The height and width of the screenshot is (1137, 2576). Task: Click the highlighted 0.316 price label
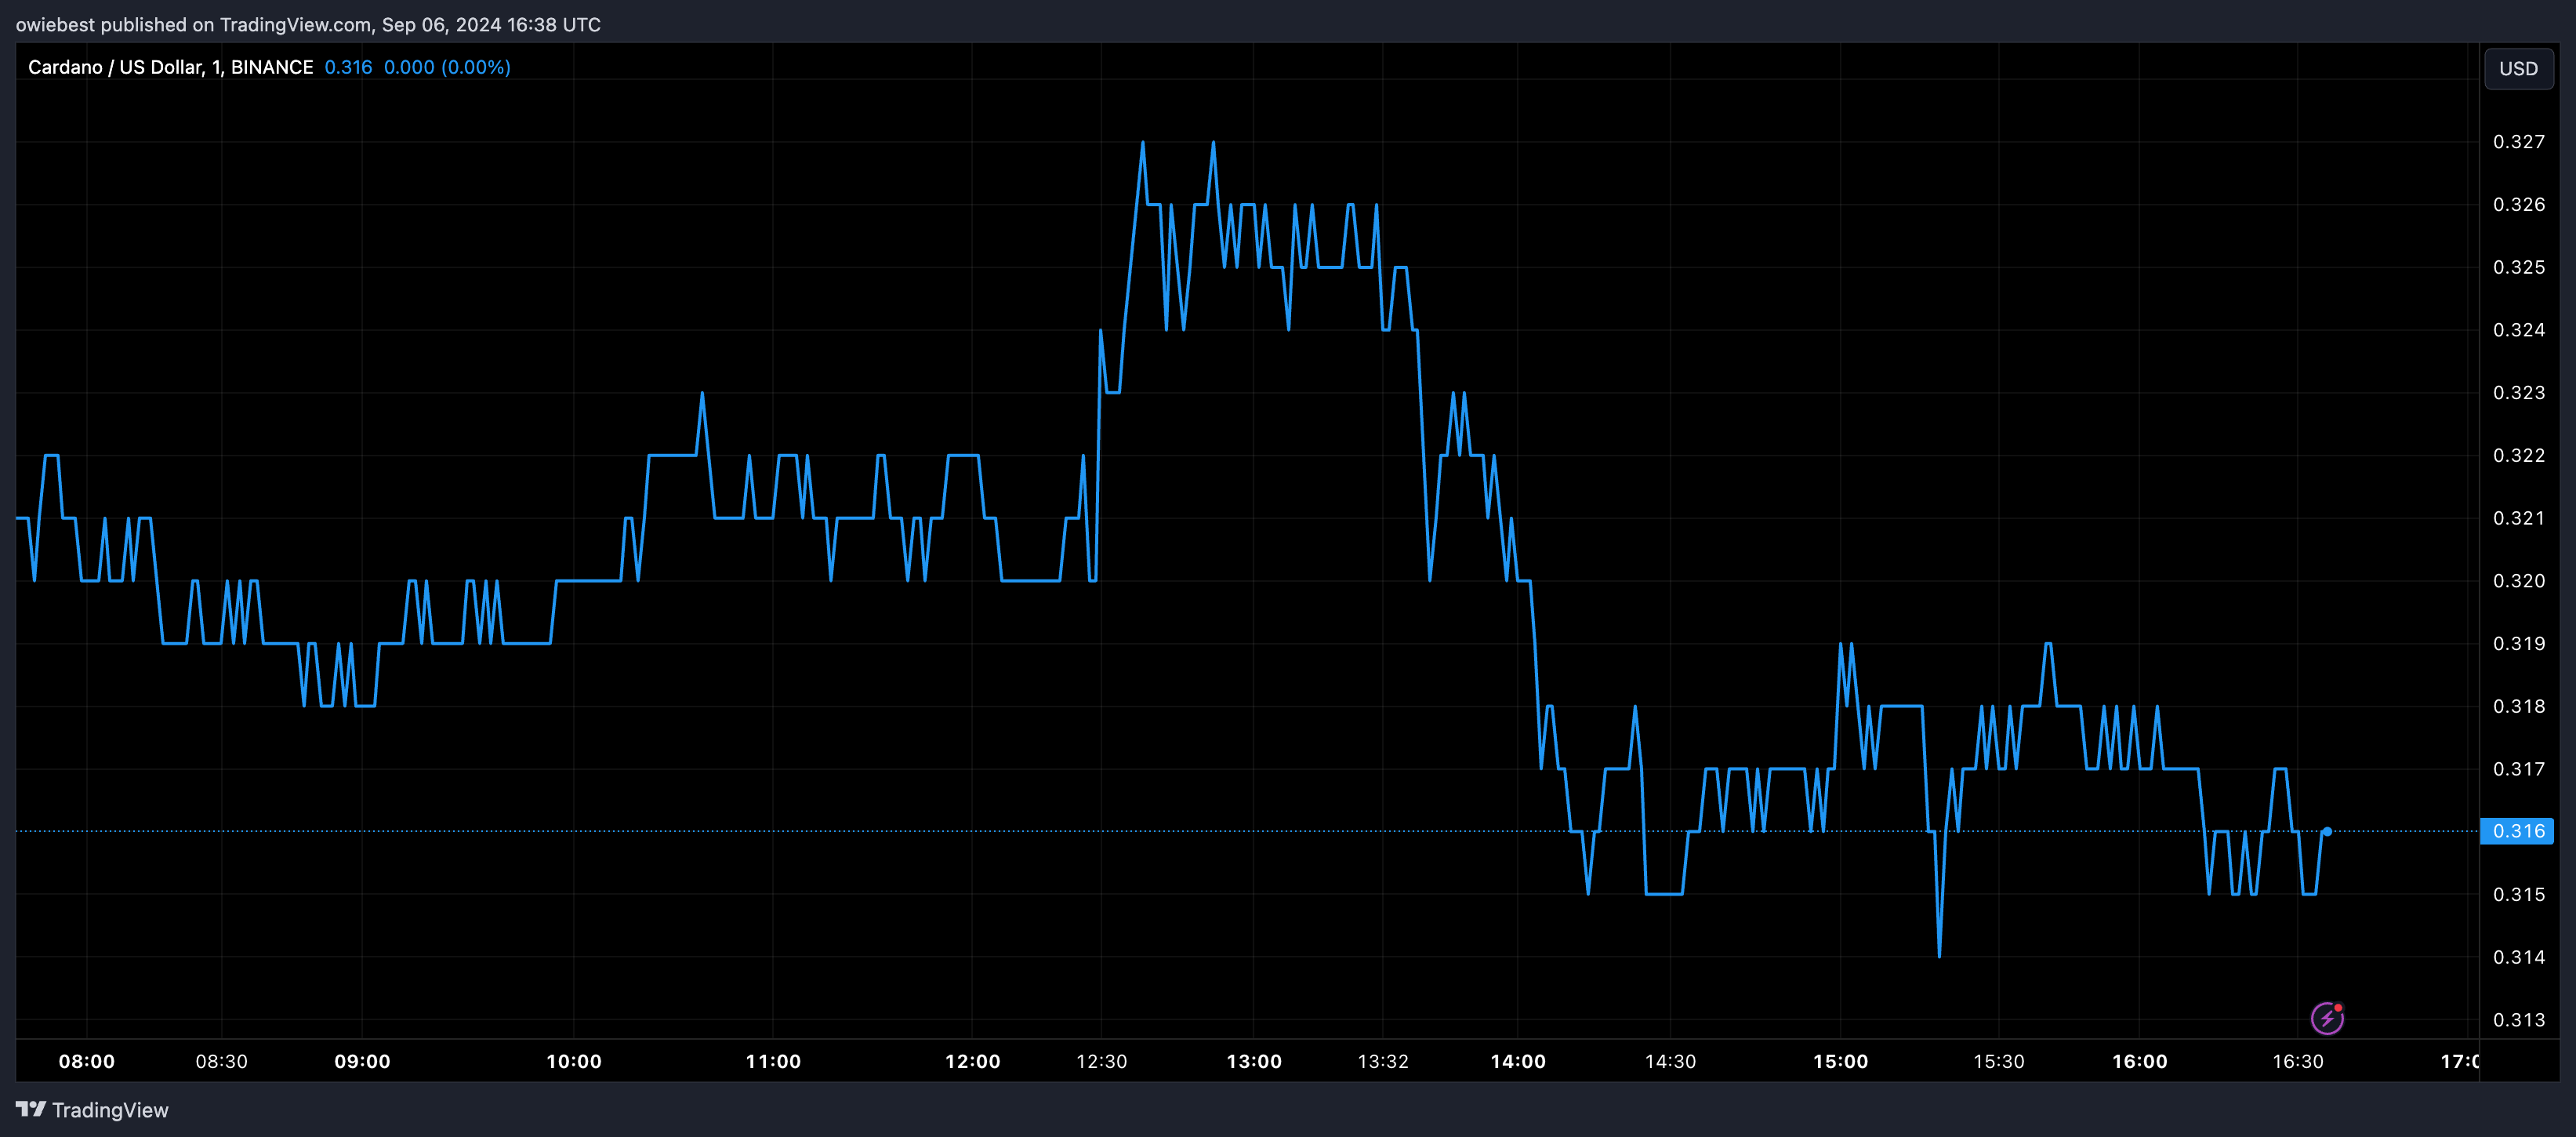tap(2518, 831)
